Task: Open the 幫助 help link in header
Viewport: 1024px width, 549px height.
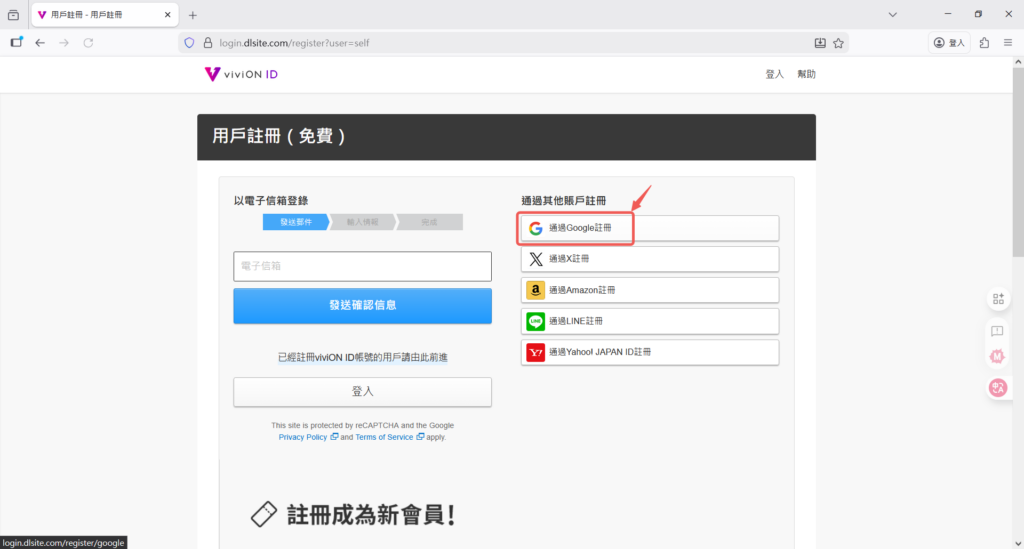Action: click(806, 74)
